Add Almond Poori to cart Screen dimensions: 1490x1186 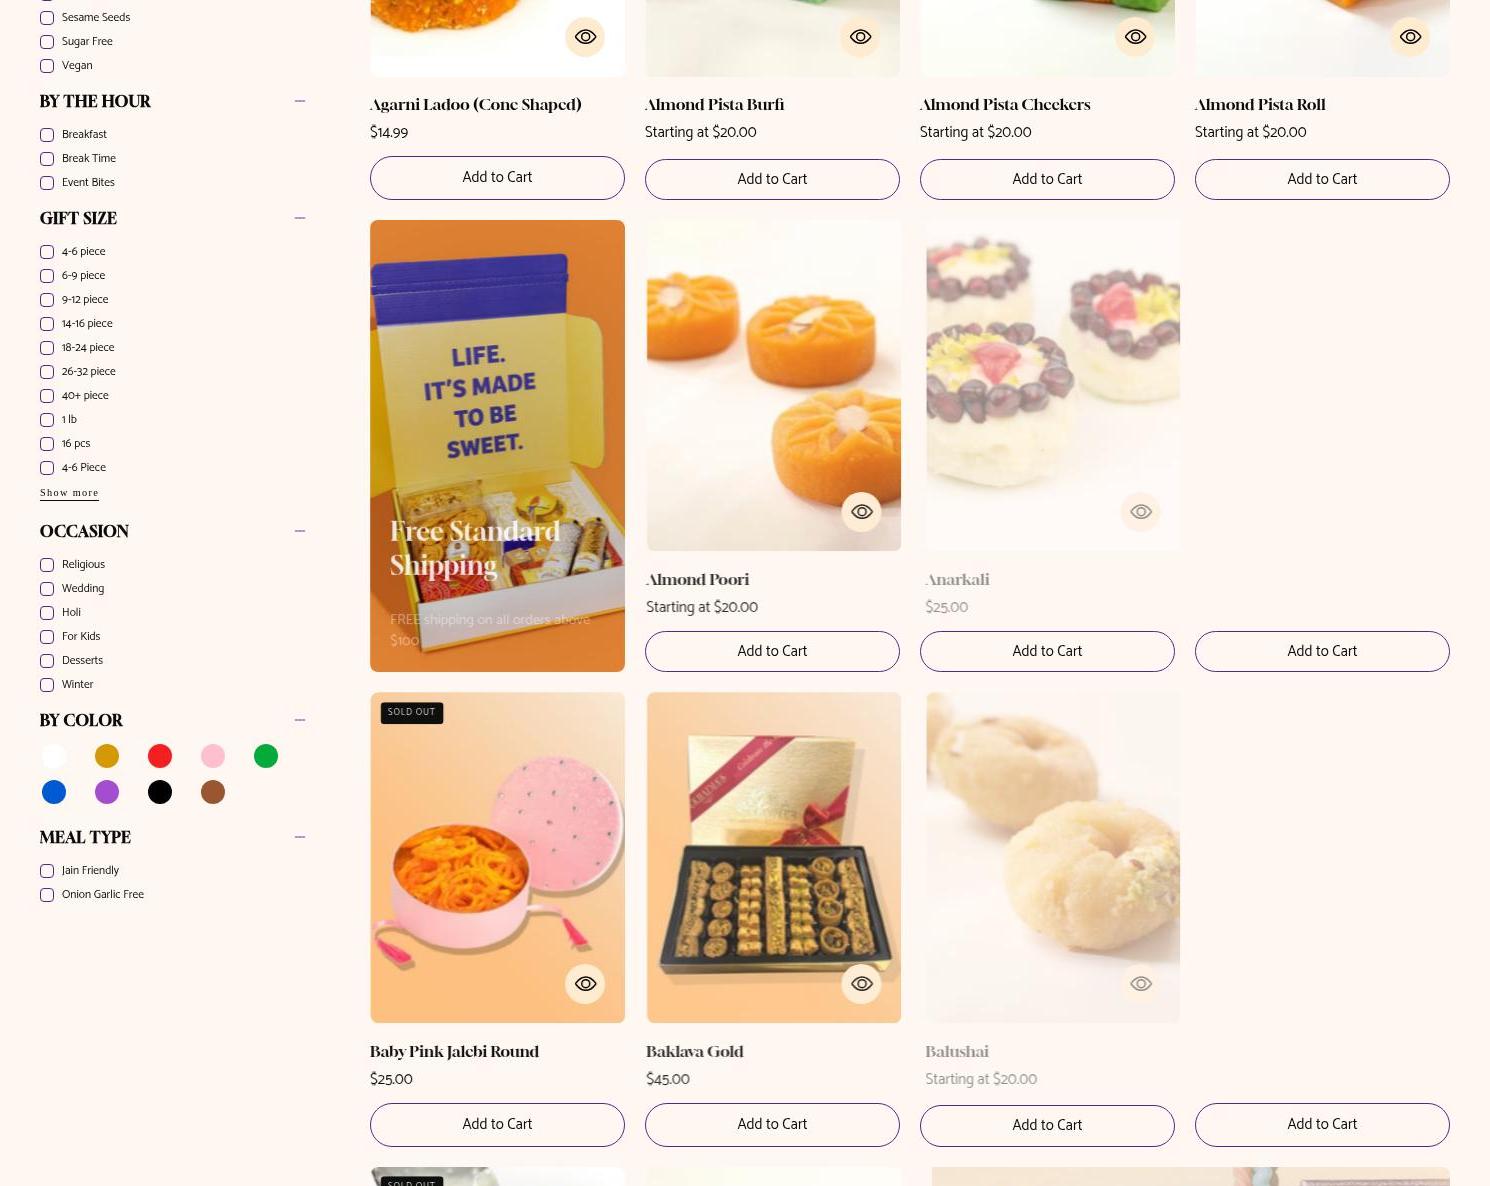[772, 651]
